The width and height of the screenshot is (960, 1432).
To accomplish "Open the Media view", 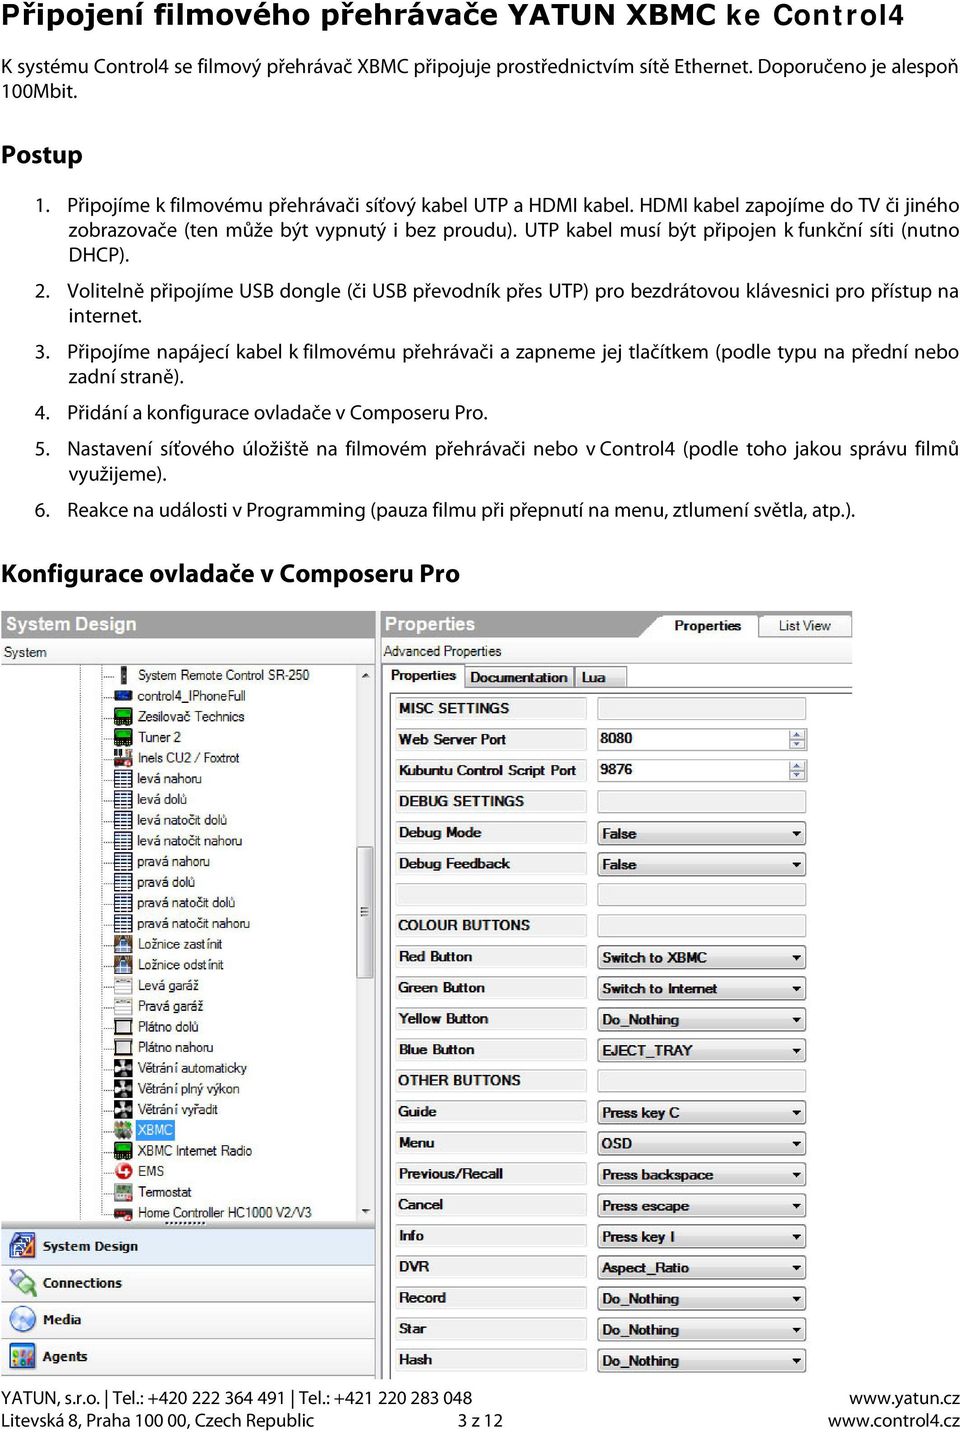I will [188, 1319].
